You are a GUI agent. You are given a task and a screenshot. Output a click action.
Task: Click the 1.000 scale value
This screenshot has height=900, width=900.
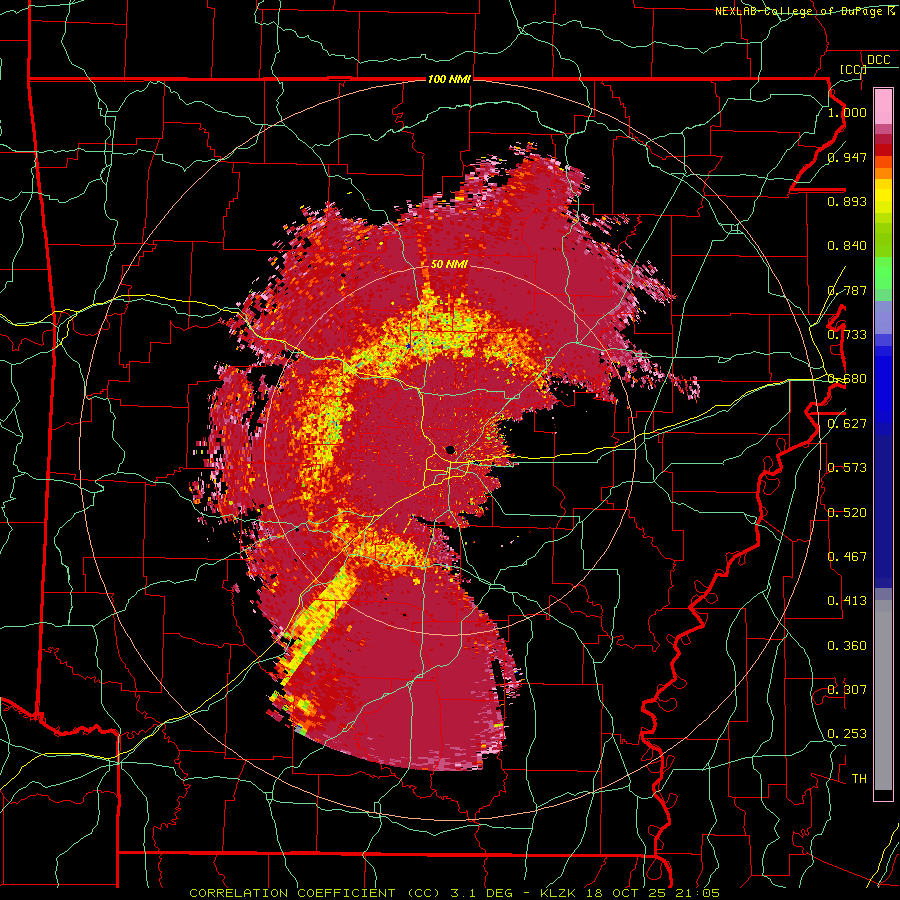pos(847,112)
